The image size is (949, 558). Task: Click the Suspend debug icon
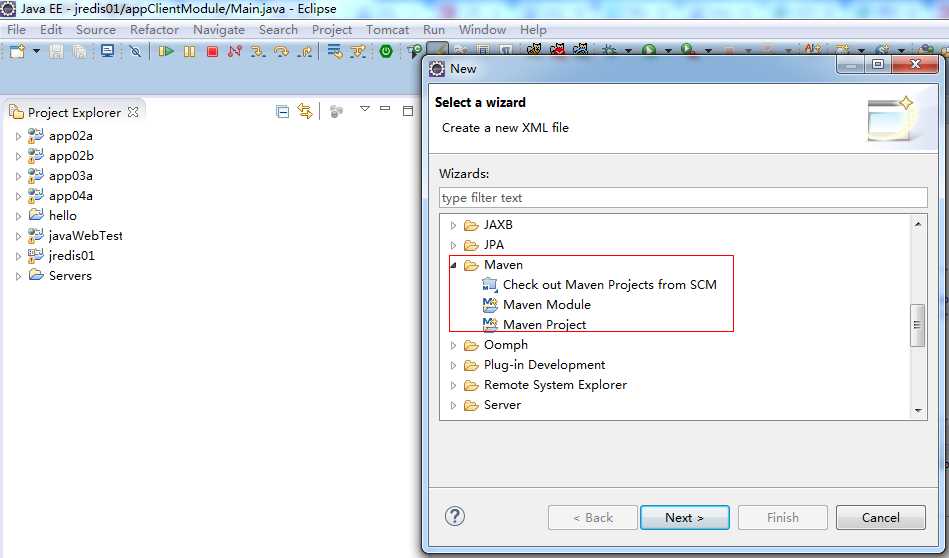point(189,51)
